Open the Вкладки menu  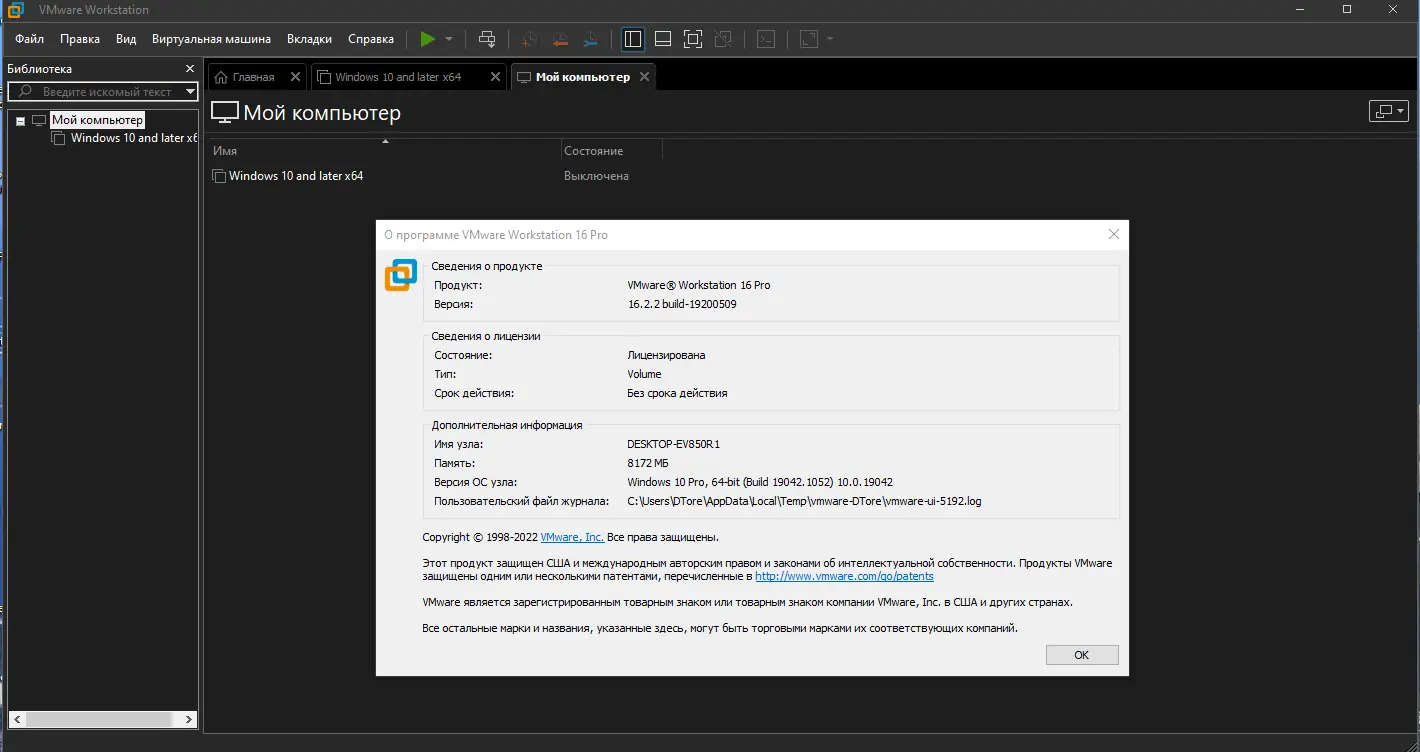click(309, 39)
